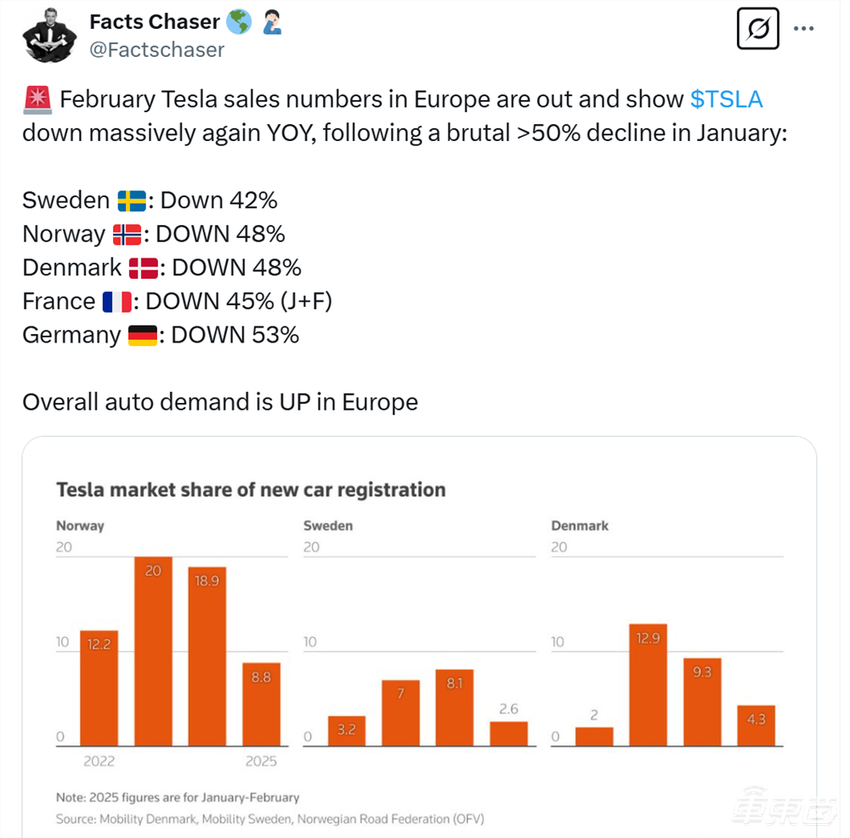850x838 pixels.
Task: Open the $TSLA cashtag link
Action: [x=727, y=99]
